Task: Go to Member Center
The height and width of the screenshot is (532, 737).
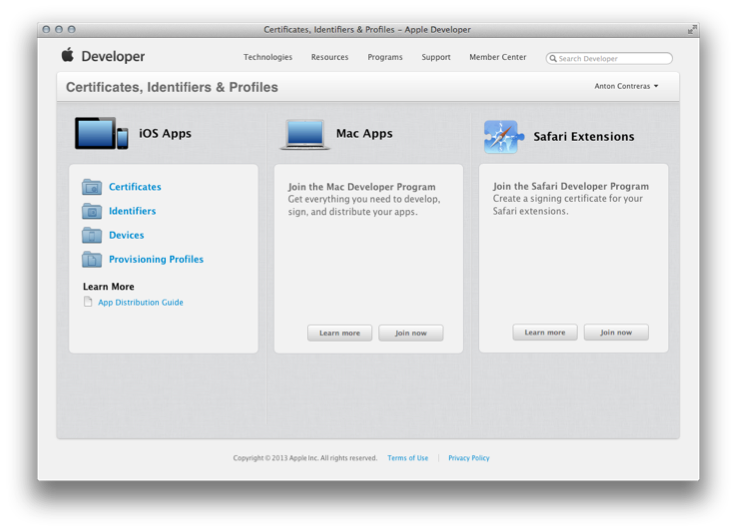Action: pos(497,57)
